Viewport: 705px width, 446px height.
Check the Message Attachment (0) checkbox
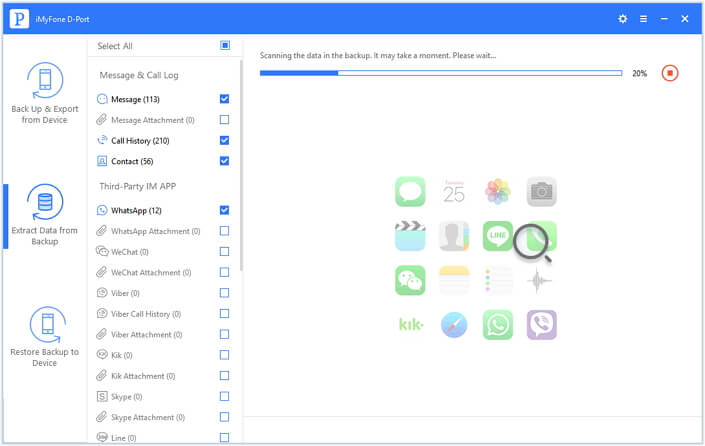224,120
